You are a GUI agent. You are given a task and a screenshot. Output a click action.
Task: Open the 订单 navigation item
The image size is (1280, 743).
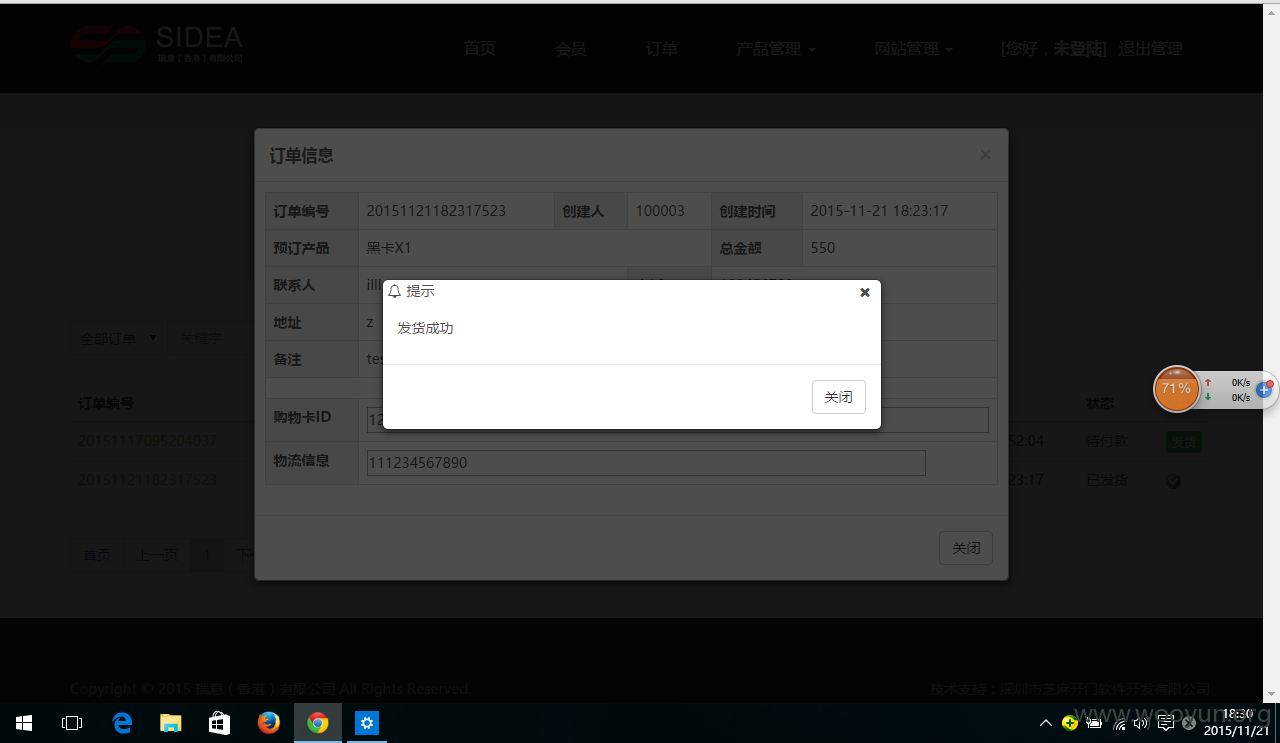pos(662,48)
